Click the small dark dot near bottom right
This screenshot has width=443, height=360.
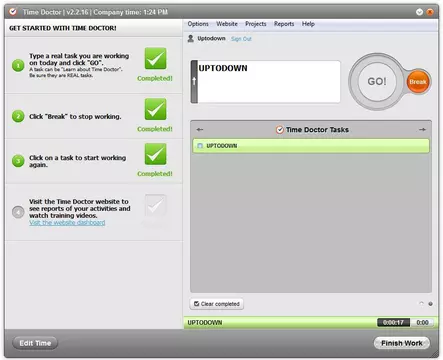pyautogui.click(x=430, y=304)
